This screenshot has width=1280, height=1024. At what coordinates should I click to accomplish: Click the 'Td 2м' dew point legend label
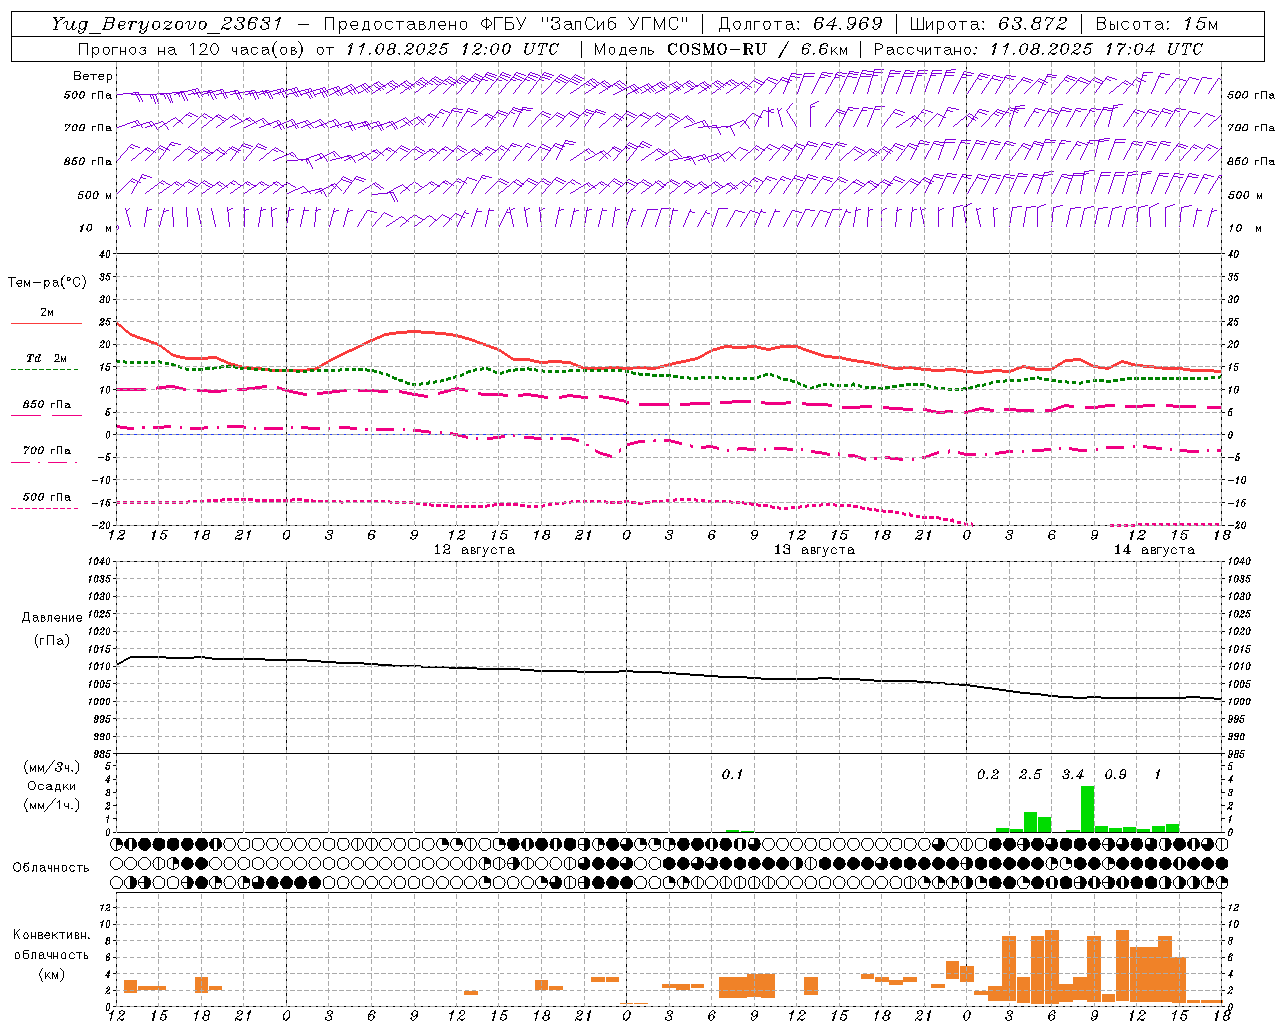[46, 358]
